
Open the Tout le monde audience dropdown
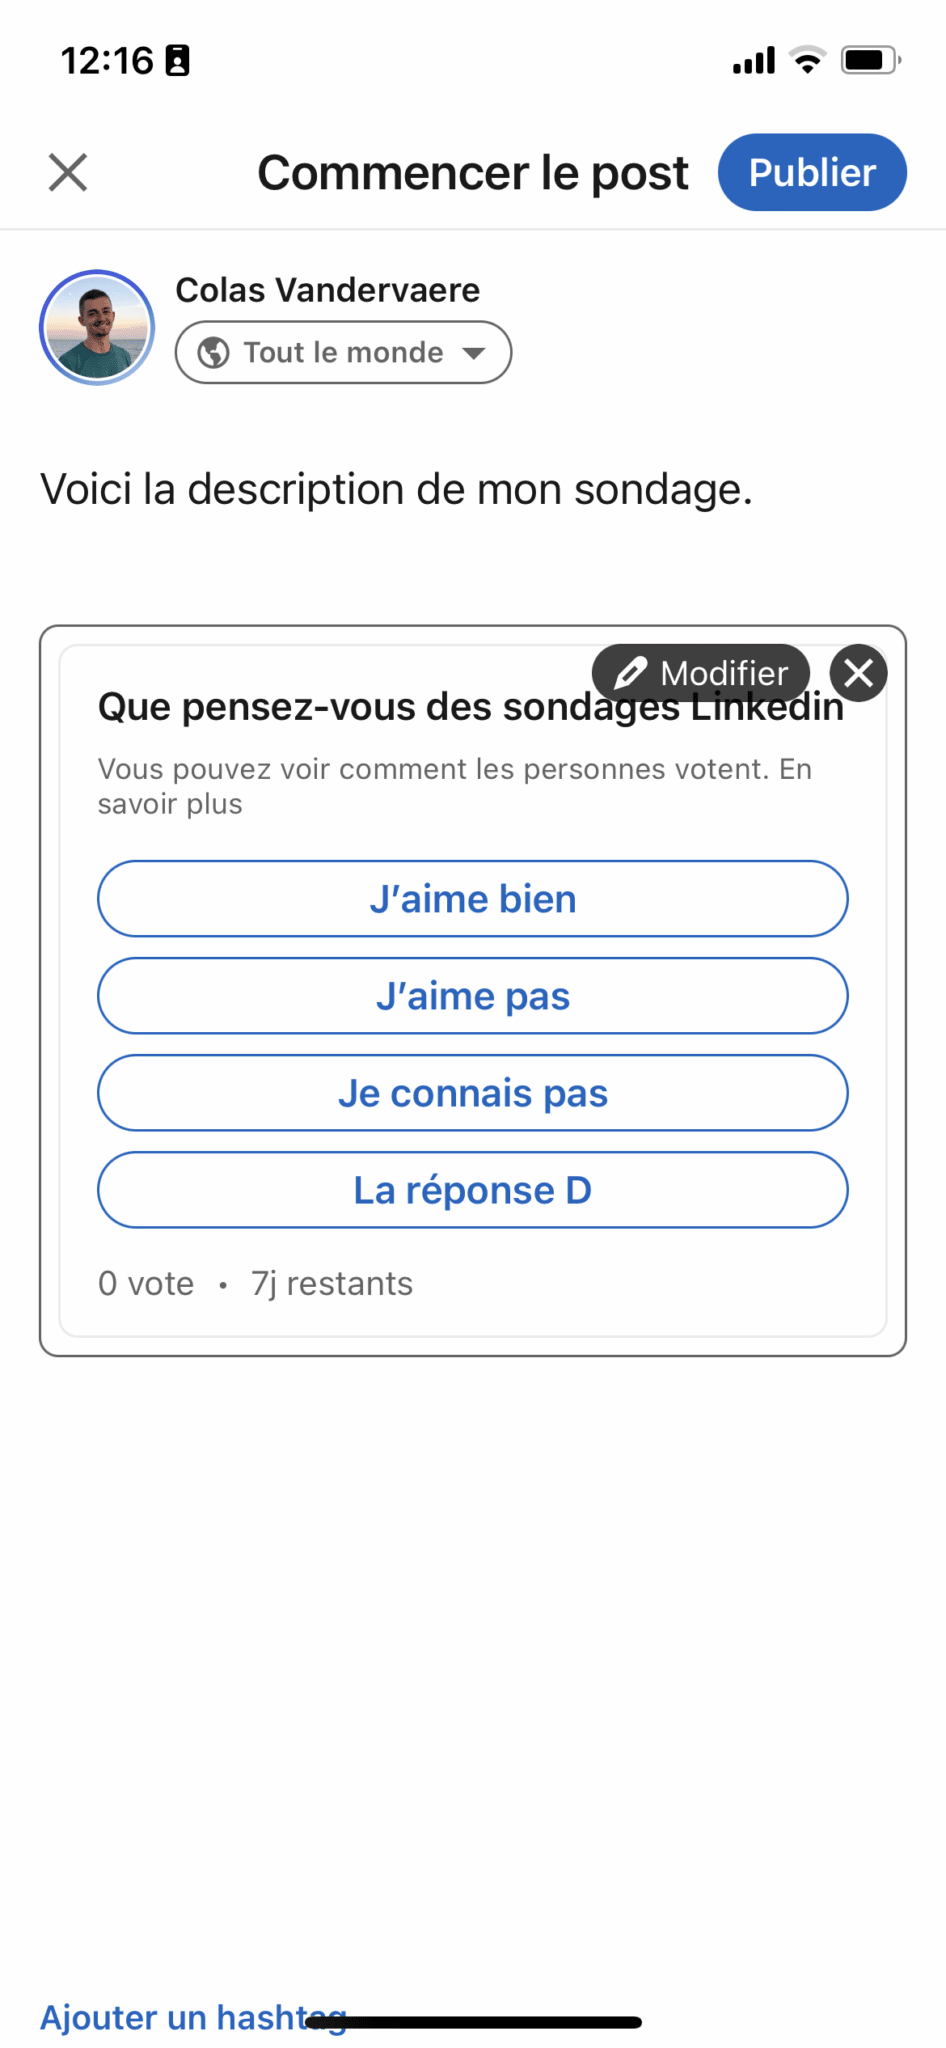point(342,352)
